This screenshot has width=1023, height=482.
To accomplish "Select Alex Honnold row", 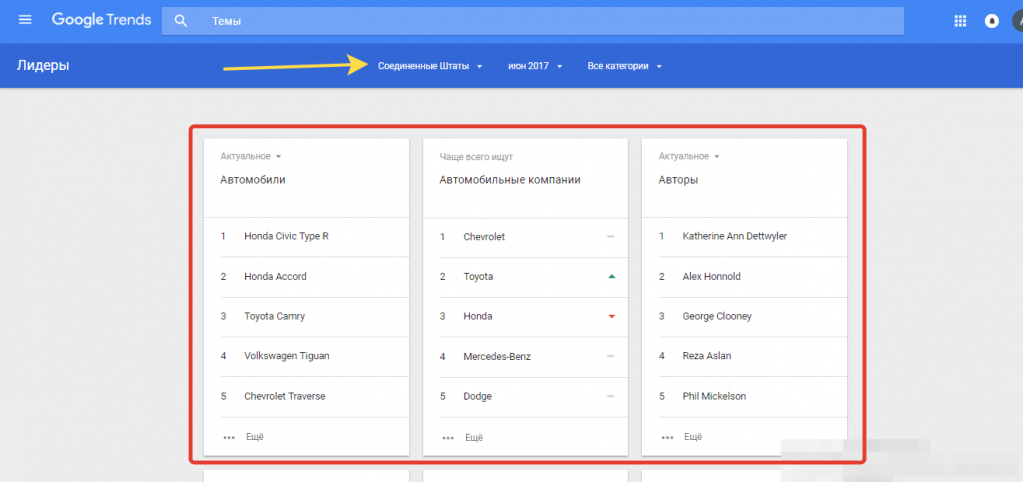I will (x=744, y=277).
